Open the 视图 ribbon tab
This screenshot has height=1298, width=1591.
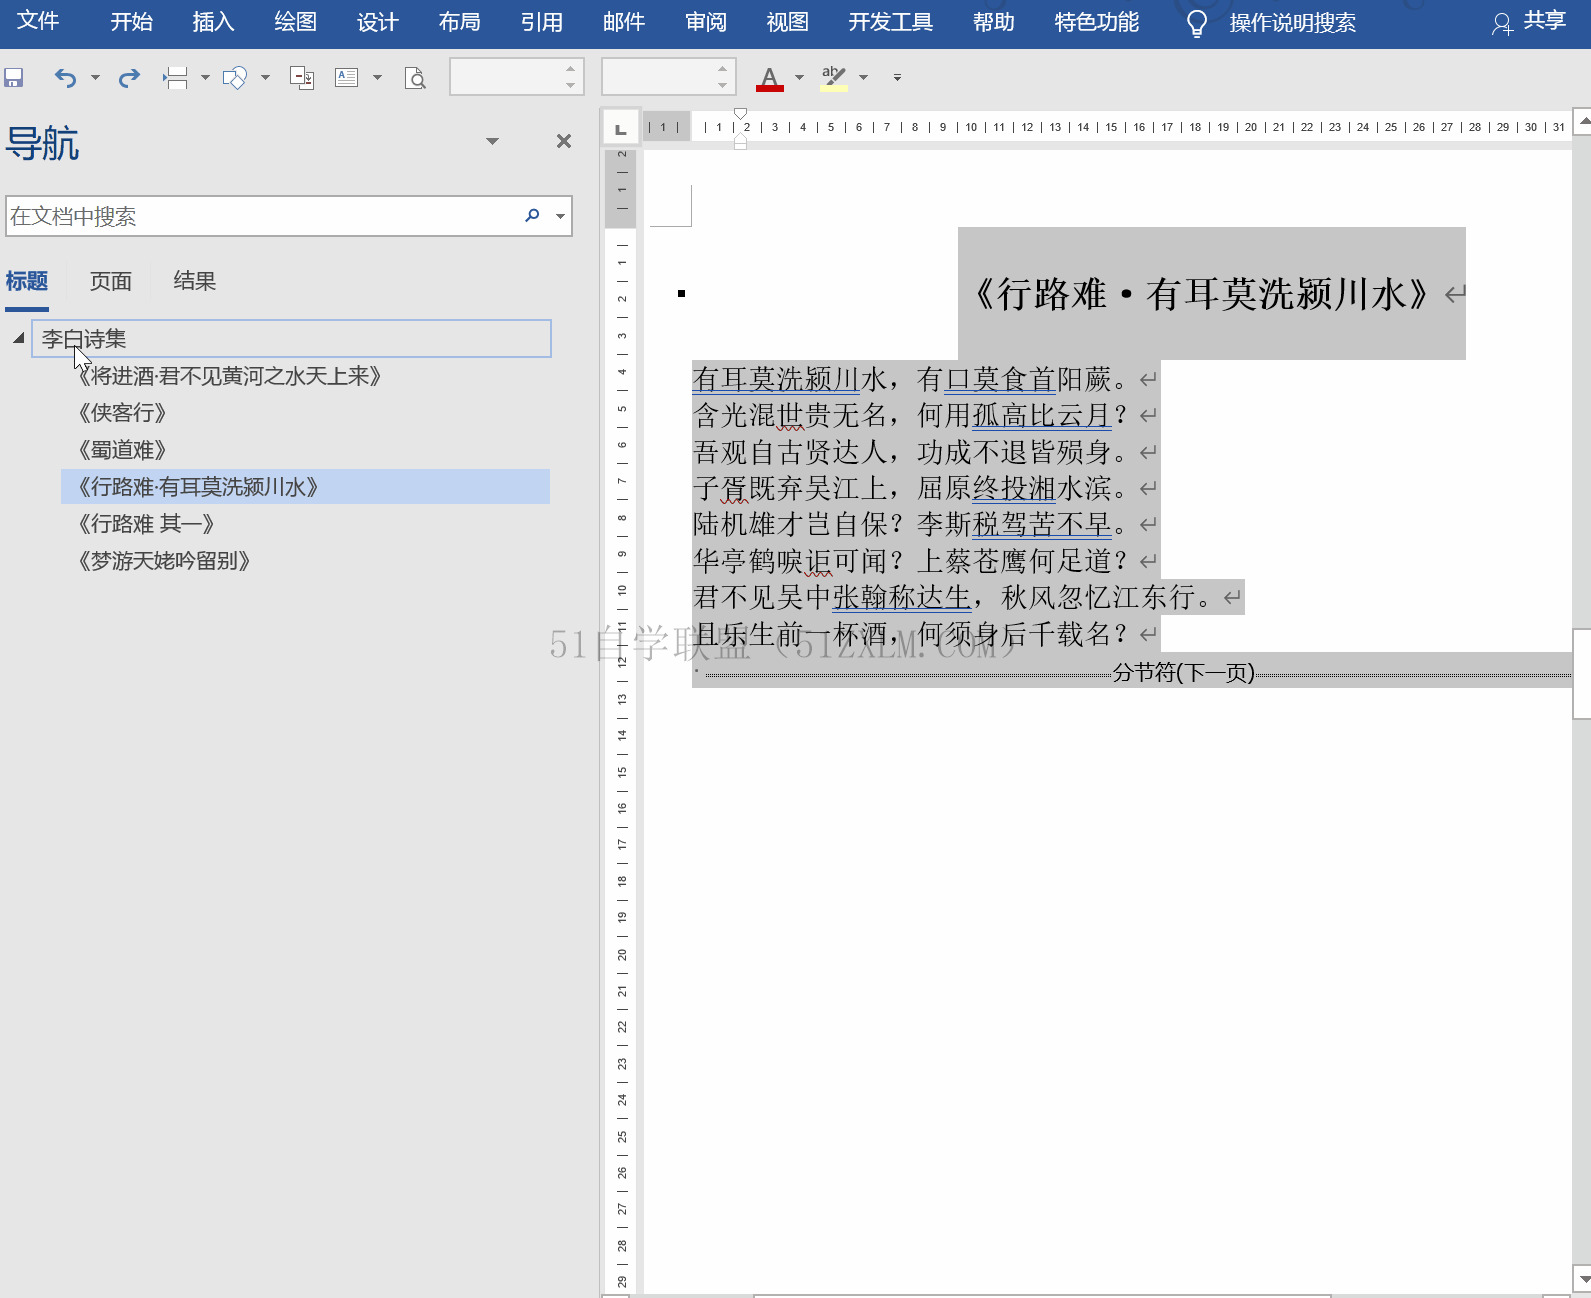pyautogui.click(x=787, y=22)
